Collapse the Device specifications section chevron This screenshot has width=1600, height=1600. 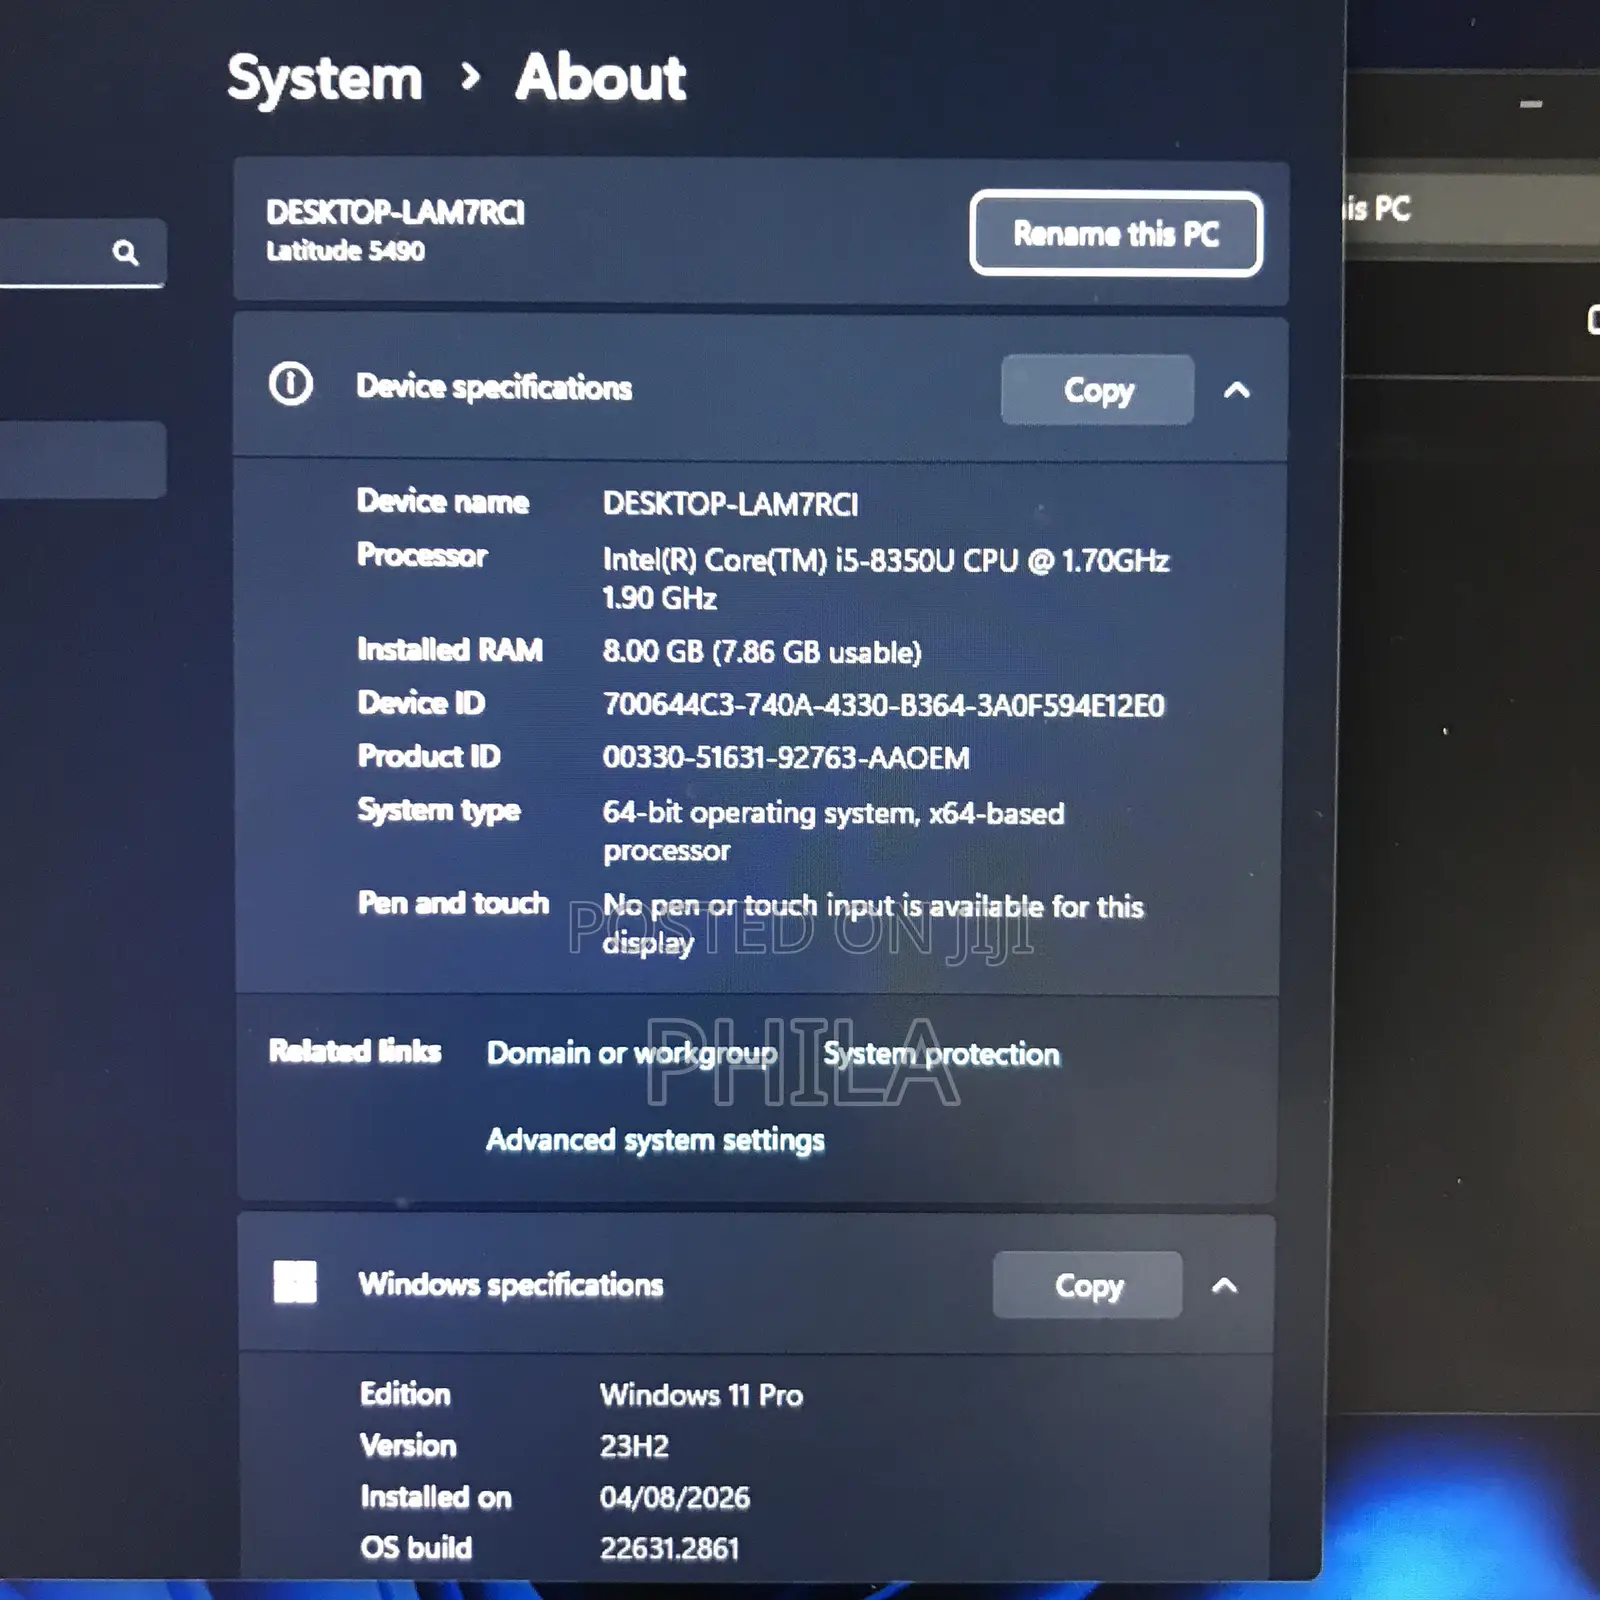(x=1236, y=390)
